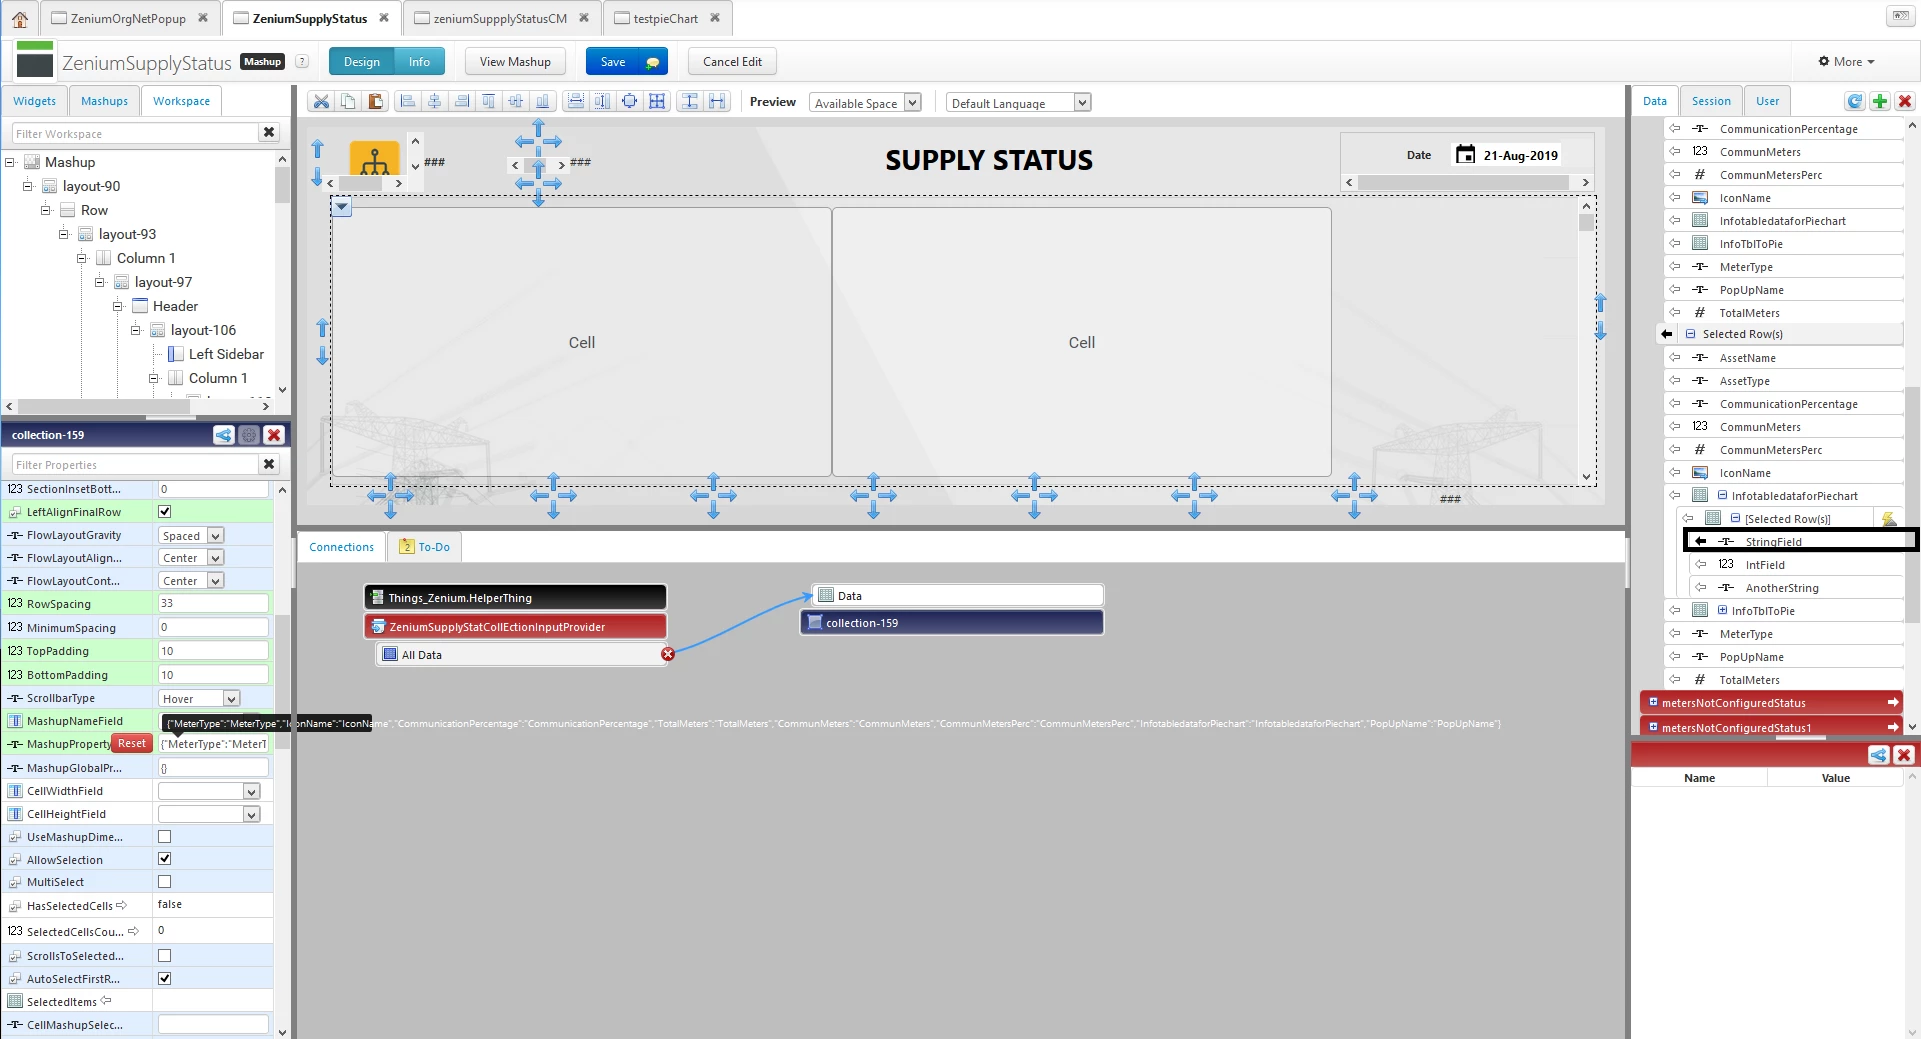Click the View Mashup button
This screenshot has height=1039, width=1921.
(x=515, y=62)
